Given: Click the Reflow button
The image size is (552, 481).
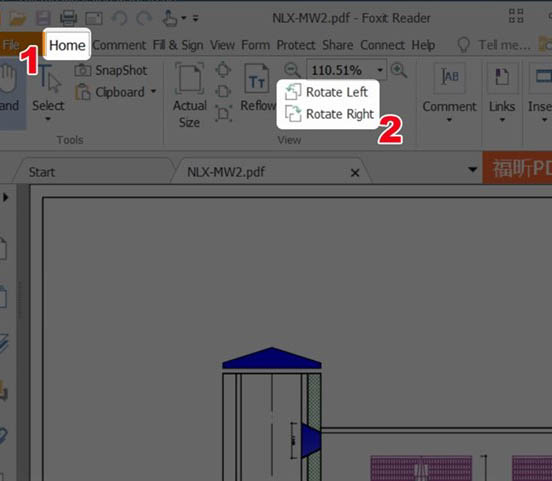Looking at the screenshot, I should click(258, 88).
